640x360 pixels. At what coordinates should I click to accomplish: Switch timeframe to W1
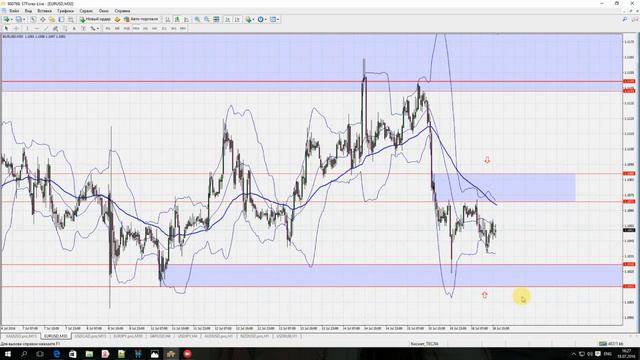click(x=173, y=29)
